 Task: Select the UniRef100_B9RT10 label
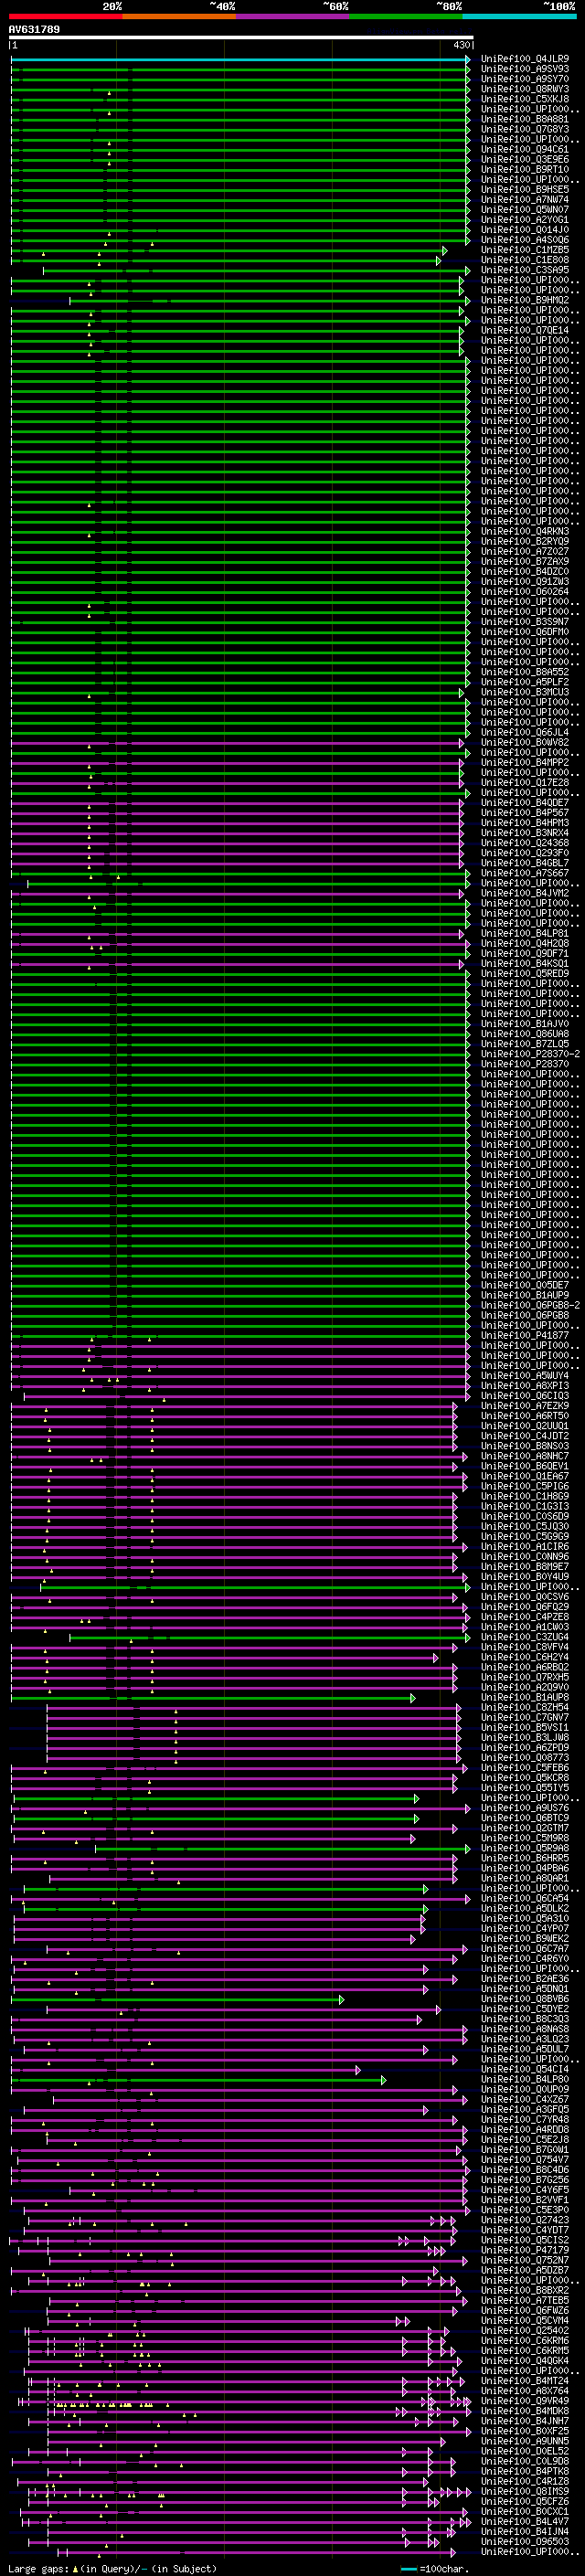(x=525, y=169)
